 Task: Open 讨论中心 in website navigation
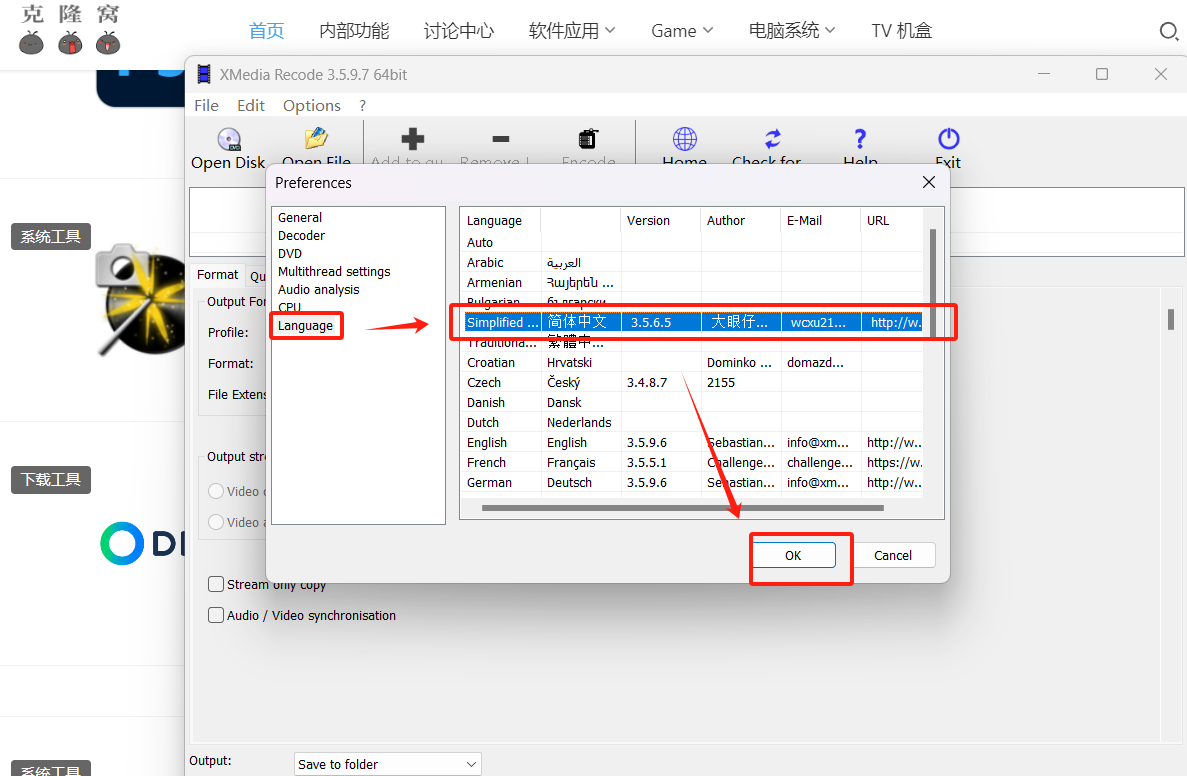459,31
